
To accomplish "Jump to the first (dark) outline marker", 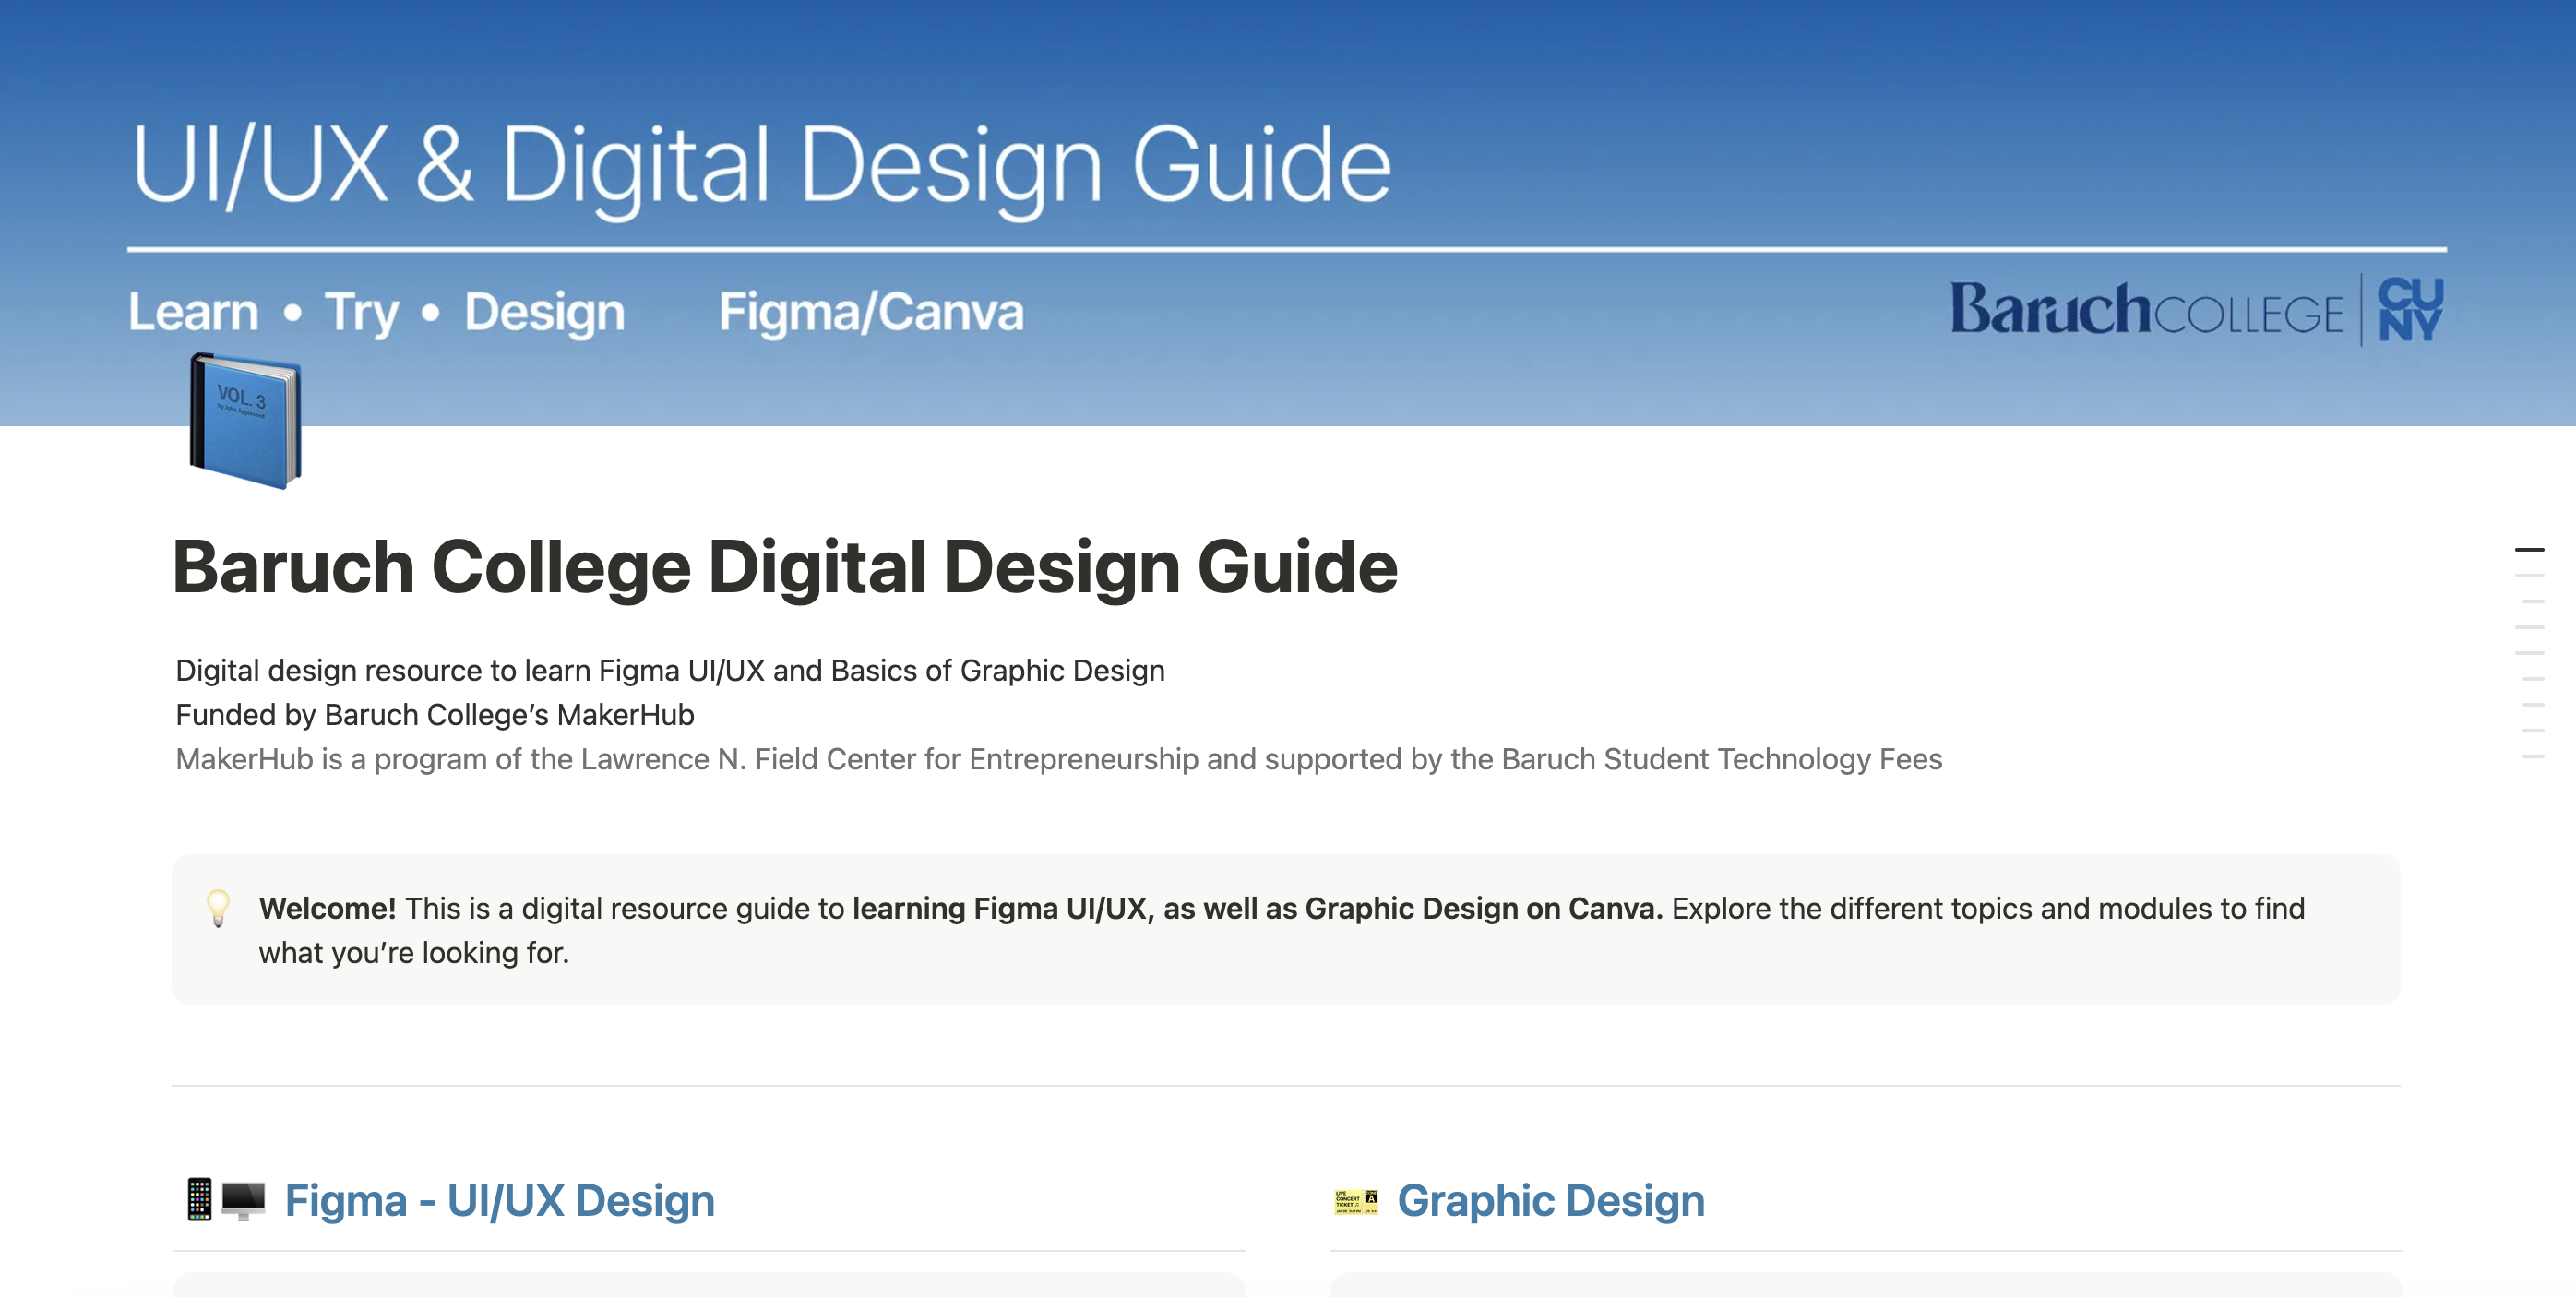I will [x=2529, y=550].
